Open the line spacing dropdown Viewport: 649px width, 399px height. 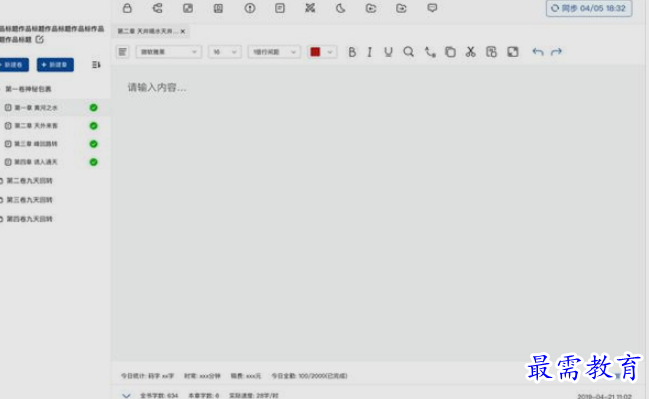click(274, 52)
